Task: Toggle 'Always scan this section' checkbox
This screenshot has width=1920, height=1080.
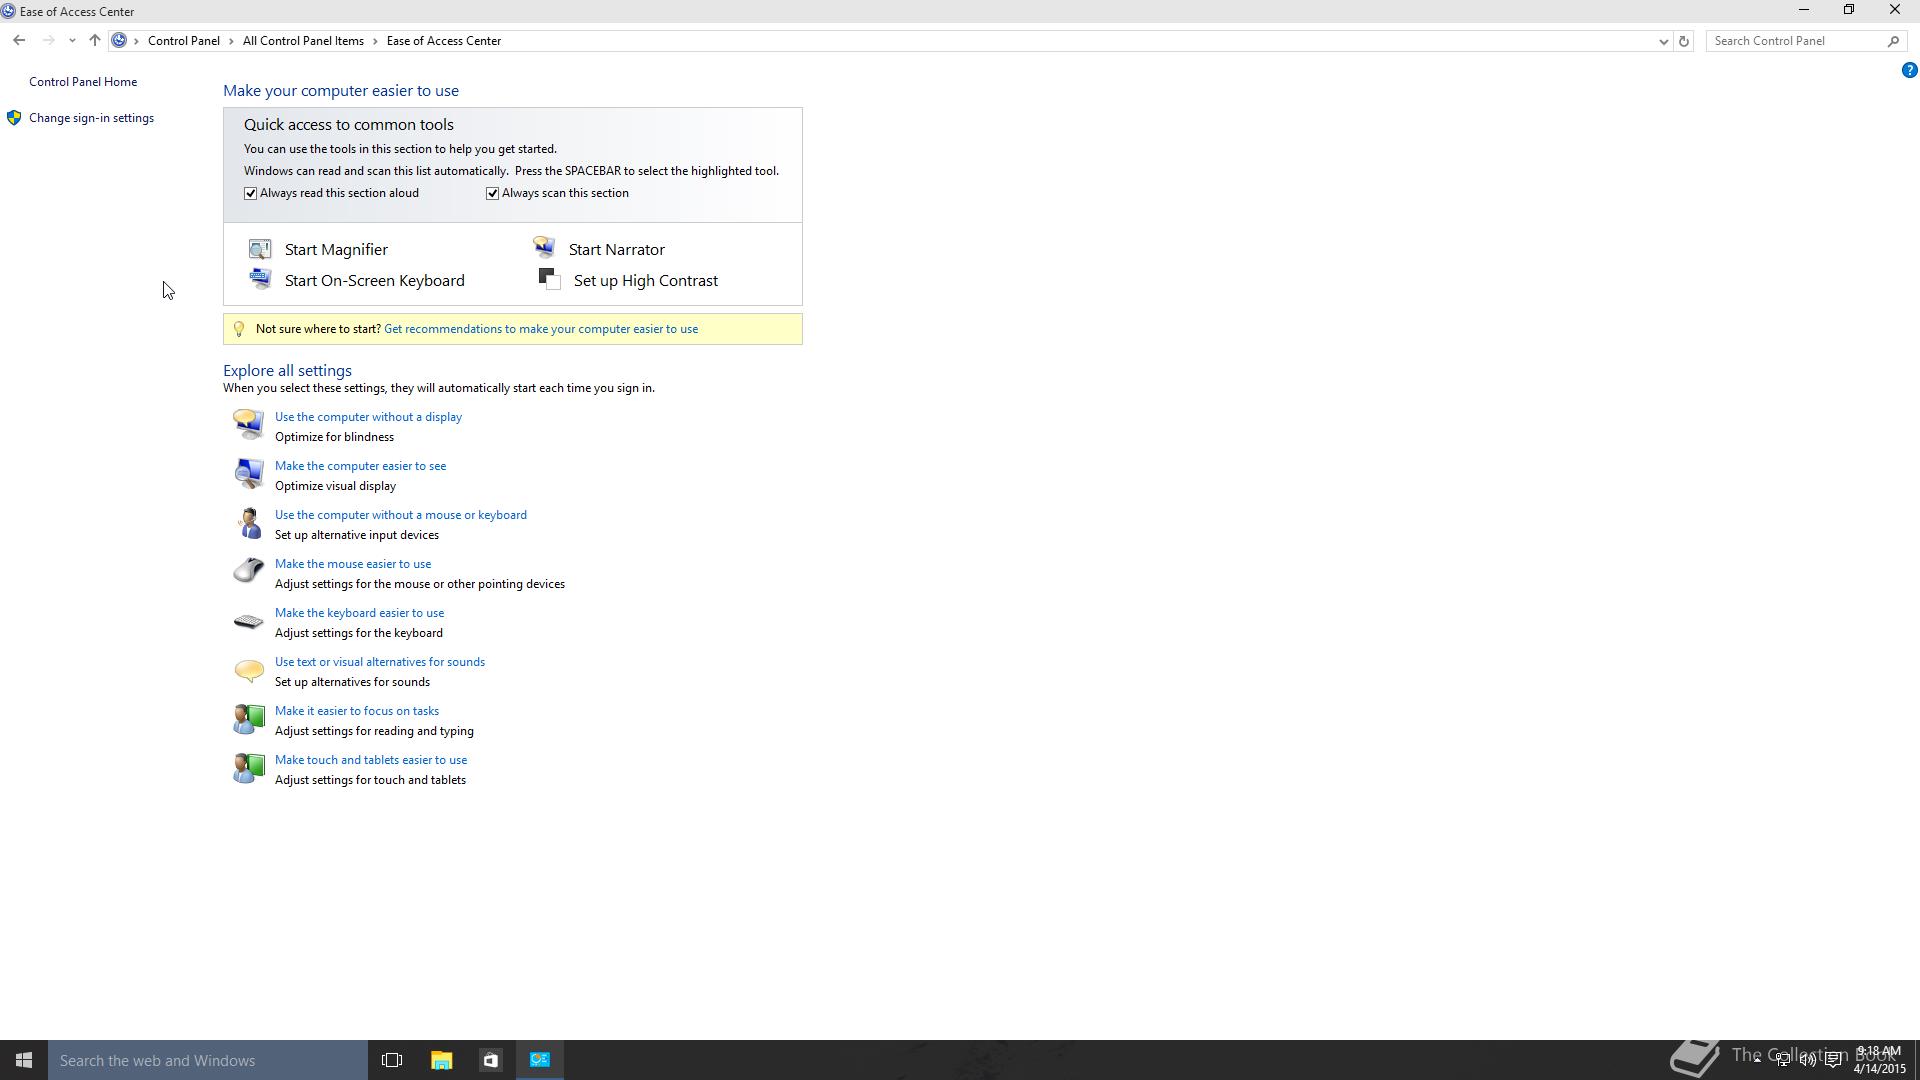Action: click(493, 193)
